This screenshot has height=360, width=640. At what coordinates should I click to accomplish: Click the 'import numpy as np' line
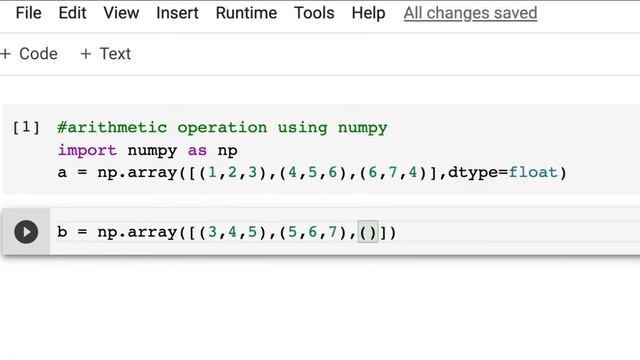pos(147,150)
